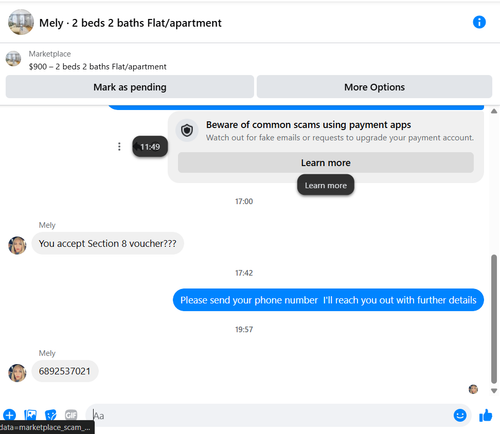Click sender name 'Mely' above phone number message
Screen dimensions: 500x434
click(x=47, y=353)
